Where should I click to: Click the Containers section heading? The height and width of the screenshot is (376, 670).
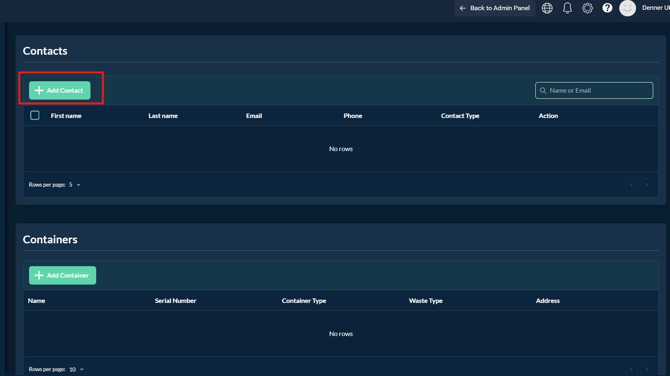[50, 239]
